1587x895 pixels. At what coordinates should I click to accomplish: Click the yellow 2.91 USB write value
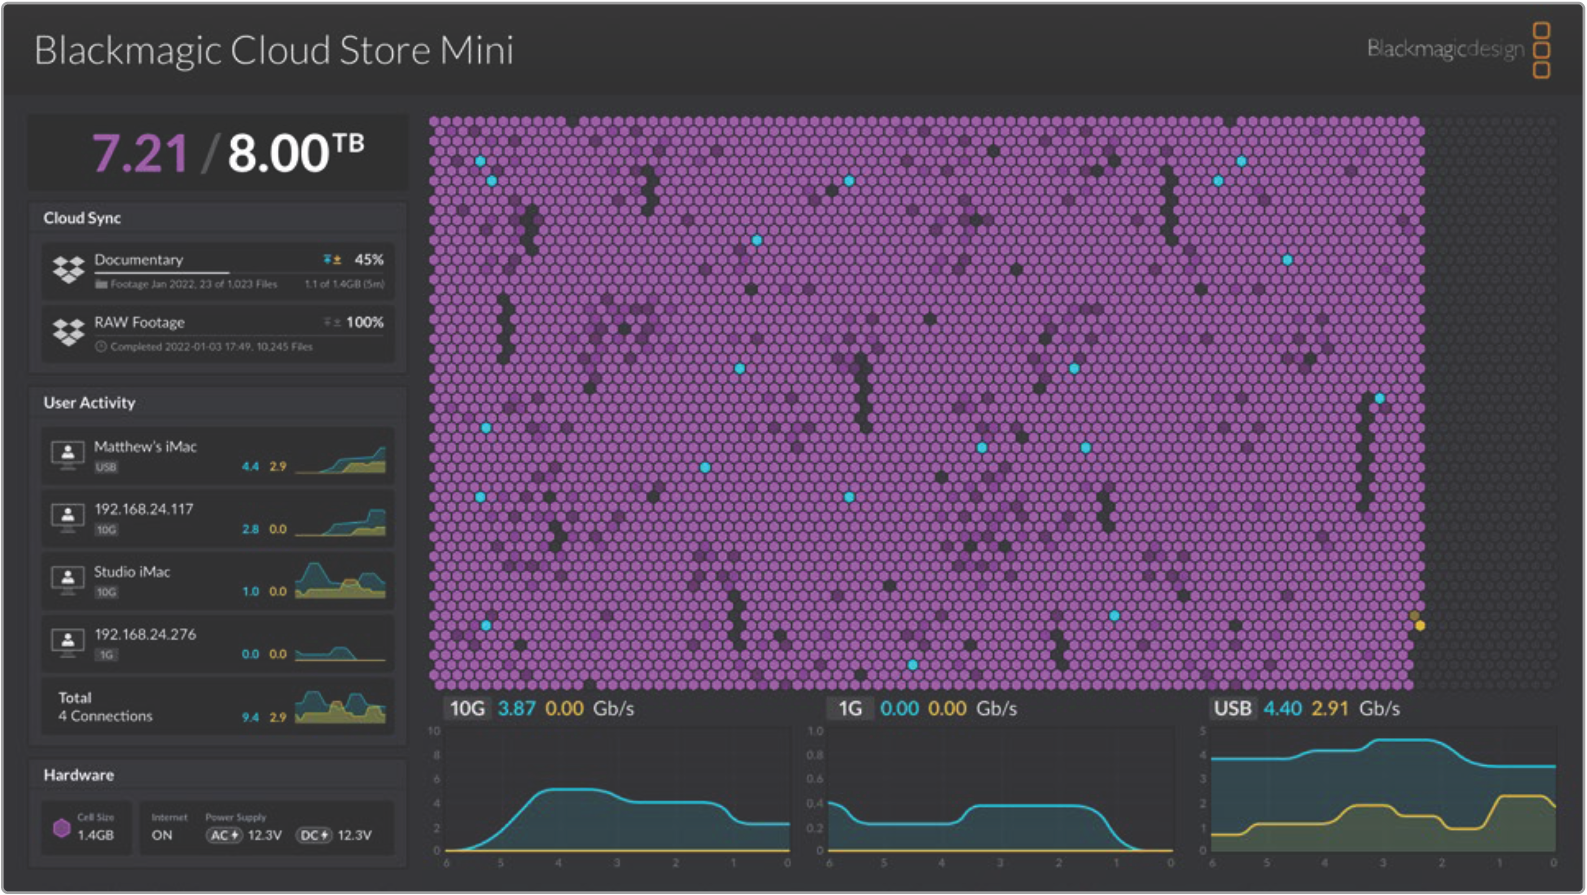[x=1330, y=709]
